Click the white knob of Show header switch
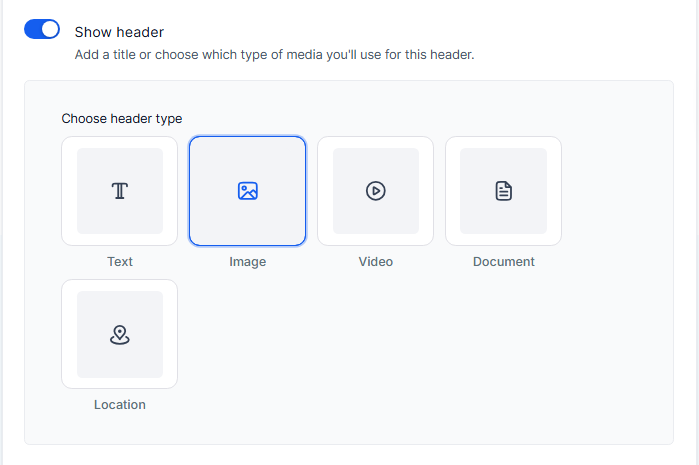The image size is (699, 465). tap(50, 29)
